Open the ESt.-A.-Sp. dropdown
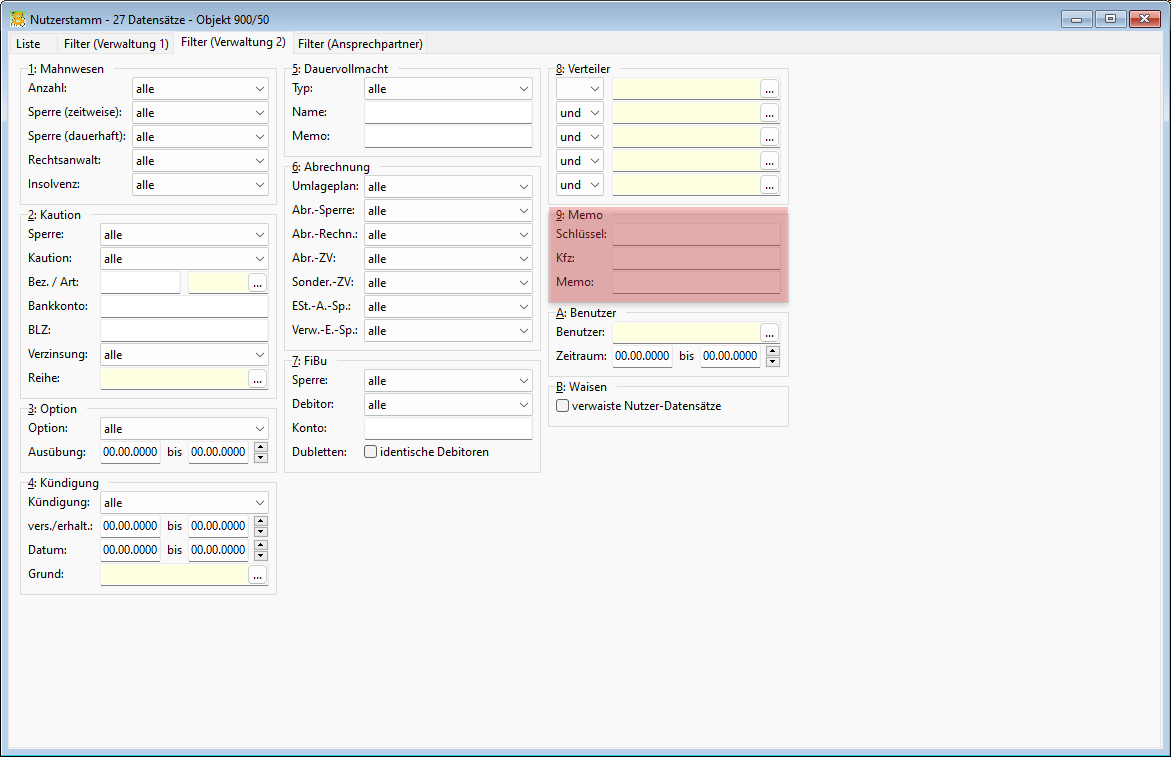The height and width of the screenshot is (757, 1171). pyautogui.click(x=448, y=306)
